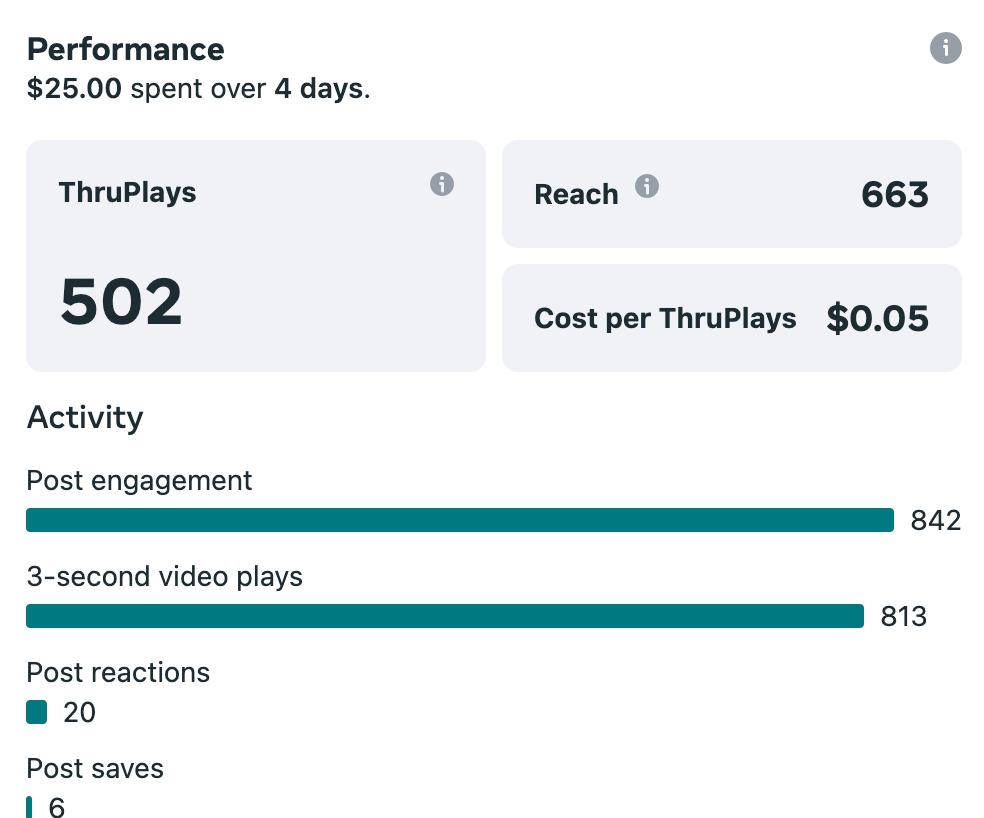
Task: Click the 842 post engagement count
Action: pos(935,520)
